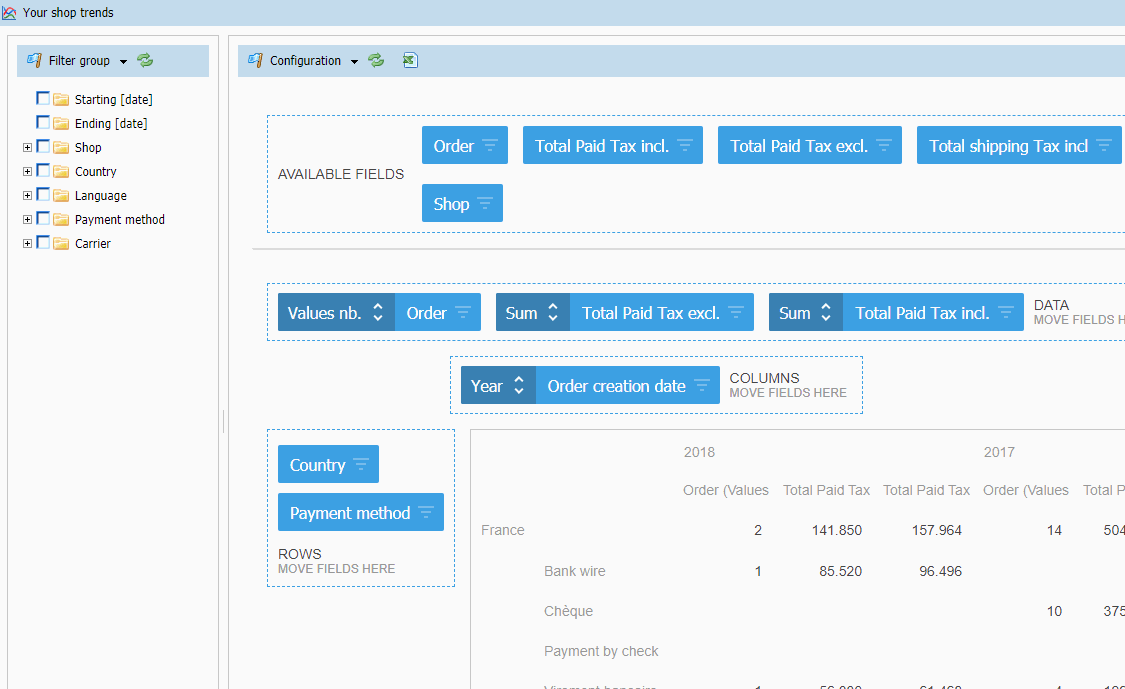
Task: Expand the Shop filter tree node
Action: point(27,147)
